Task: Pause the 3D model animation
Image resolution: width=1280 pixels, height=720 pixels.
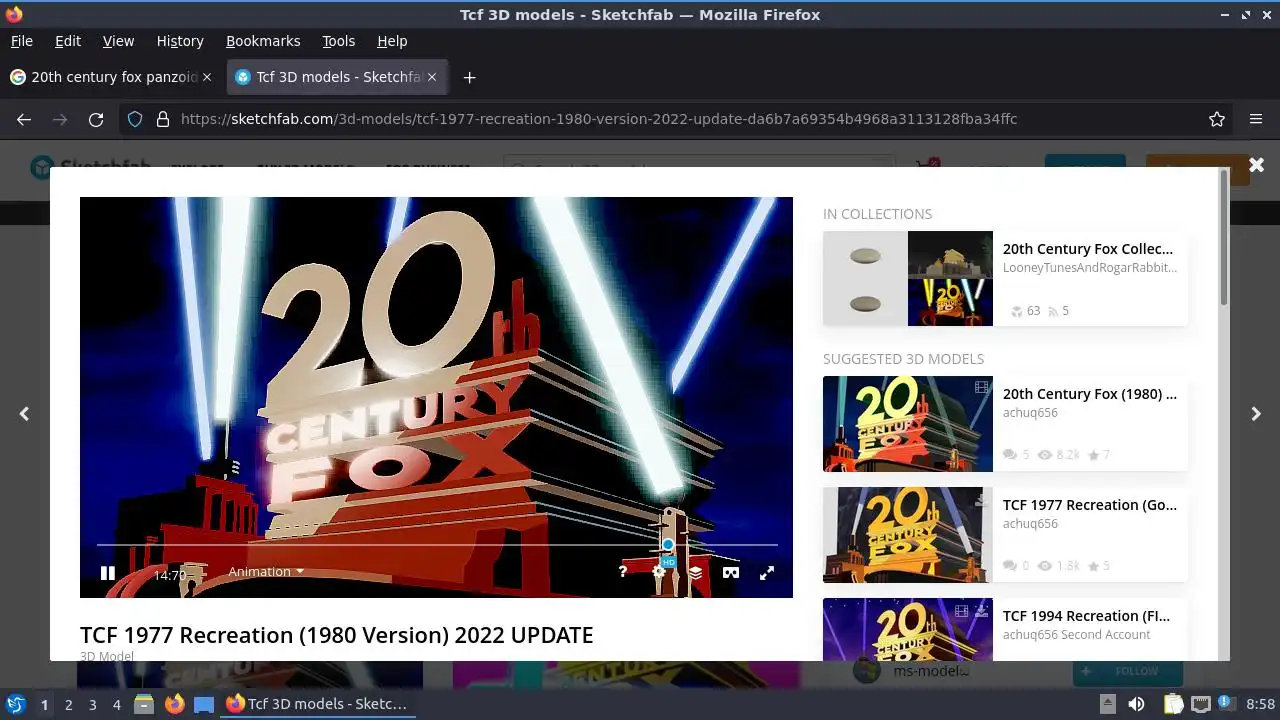Action: click(108, 573)
